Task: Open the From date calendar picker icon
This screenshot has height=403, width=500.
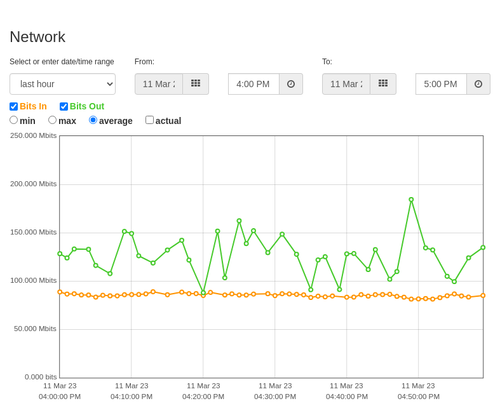Action: pos(196,84)
